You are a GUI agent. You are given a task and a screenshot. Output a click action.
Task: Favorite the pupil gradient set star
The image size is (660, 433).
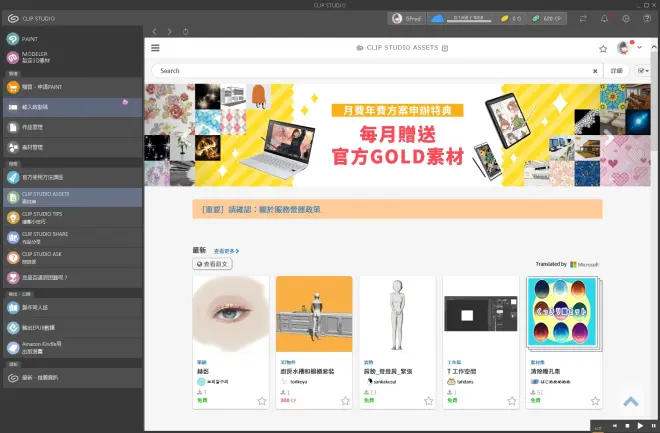[x=595, y=401]
